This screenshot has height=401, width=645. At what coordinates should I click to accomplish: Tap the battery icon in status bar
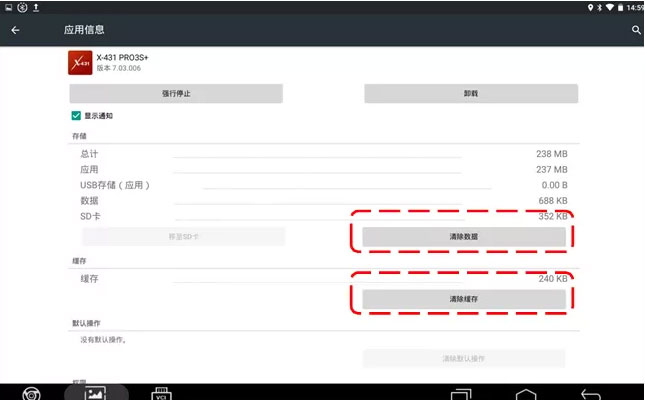point(620,7)
